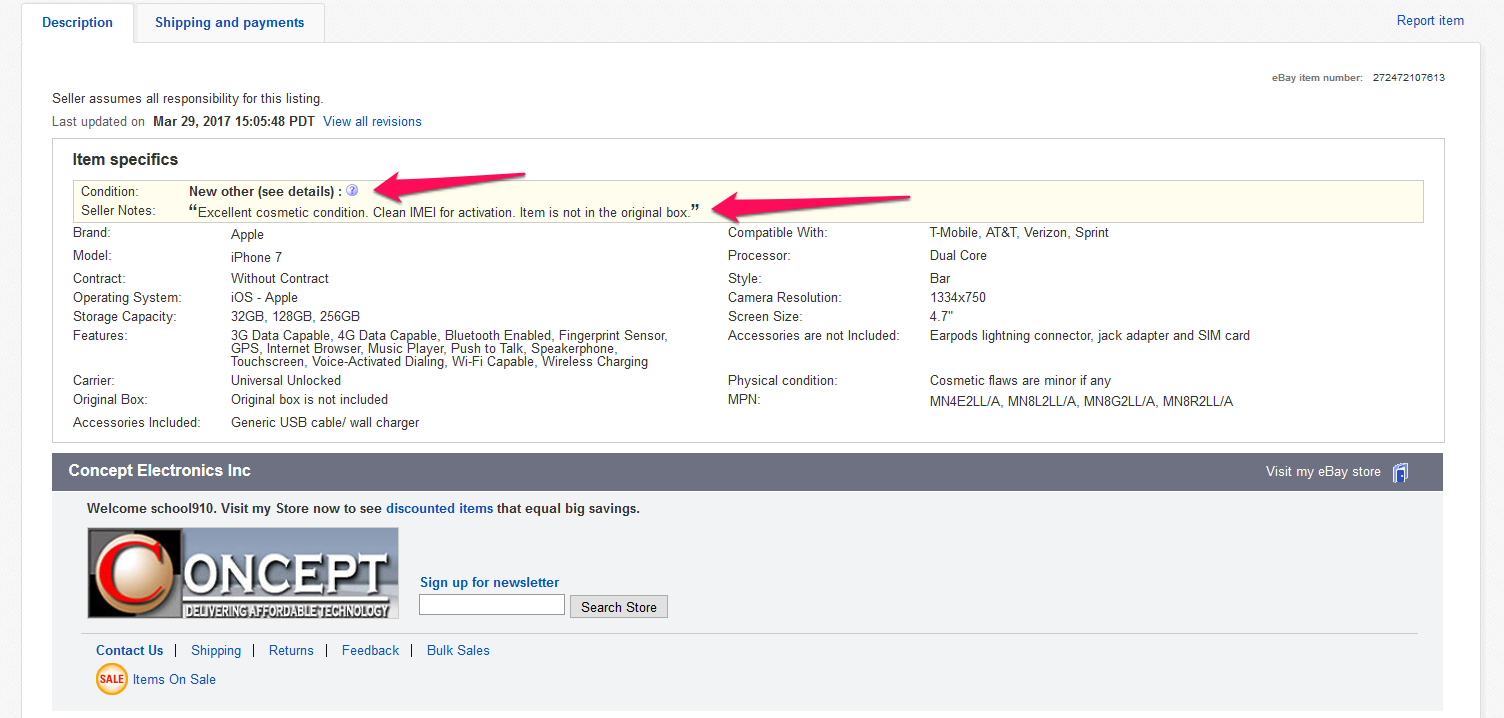This screenshot has width=1504, height=718.
Task: Click the Search Store button
Action: (x=619, y=607)
